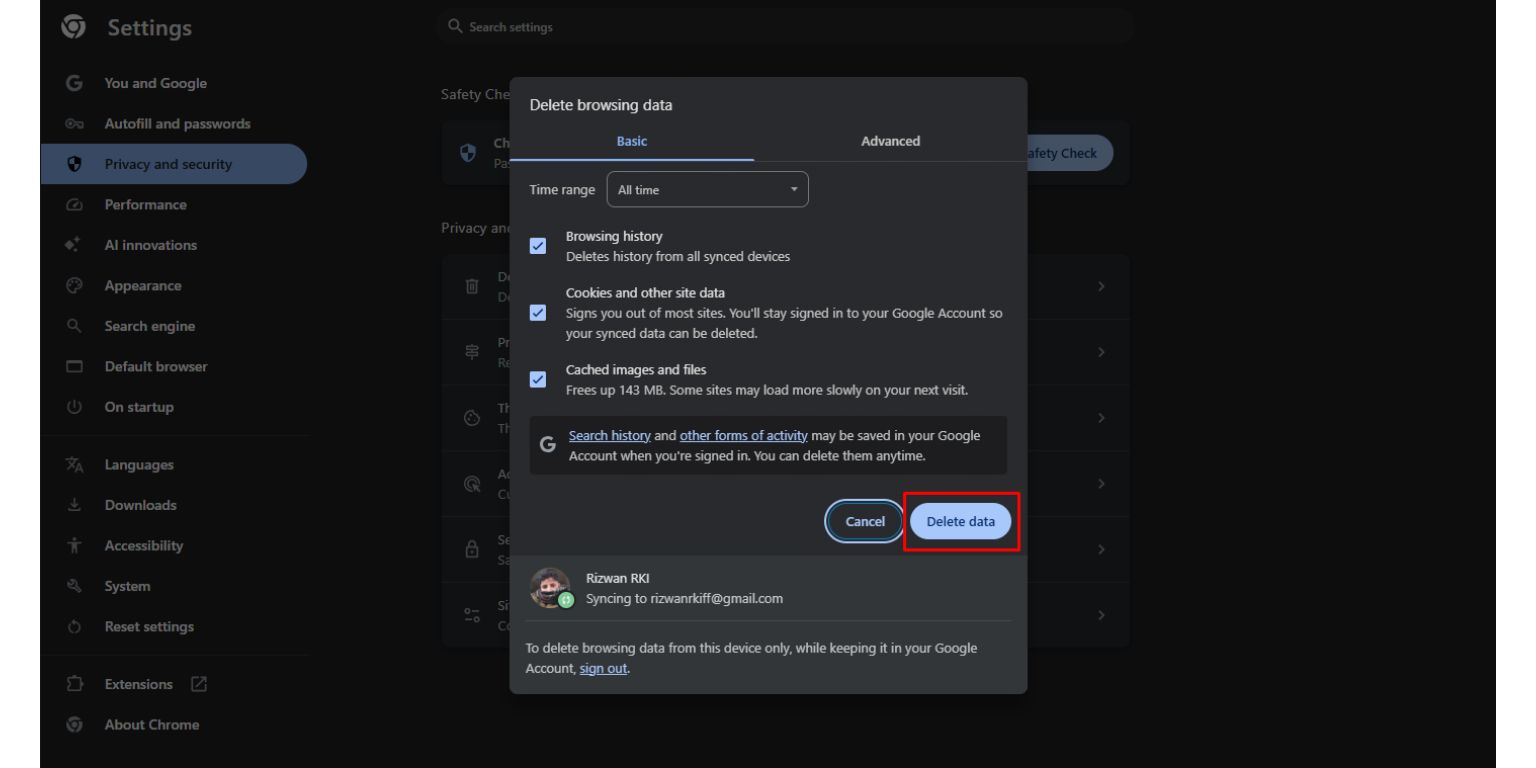This screenshot has height=768, width=1536.
Task: Click the Safety Check shield icon
Action: [x=467, y=153]
